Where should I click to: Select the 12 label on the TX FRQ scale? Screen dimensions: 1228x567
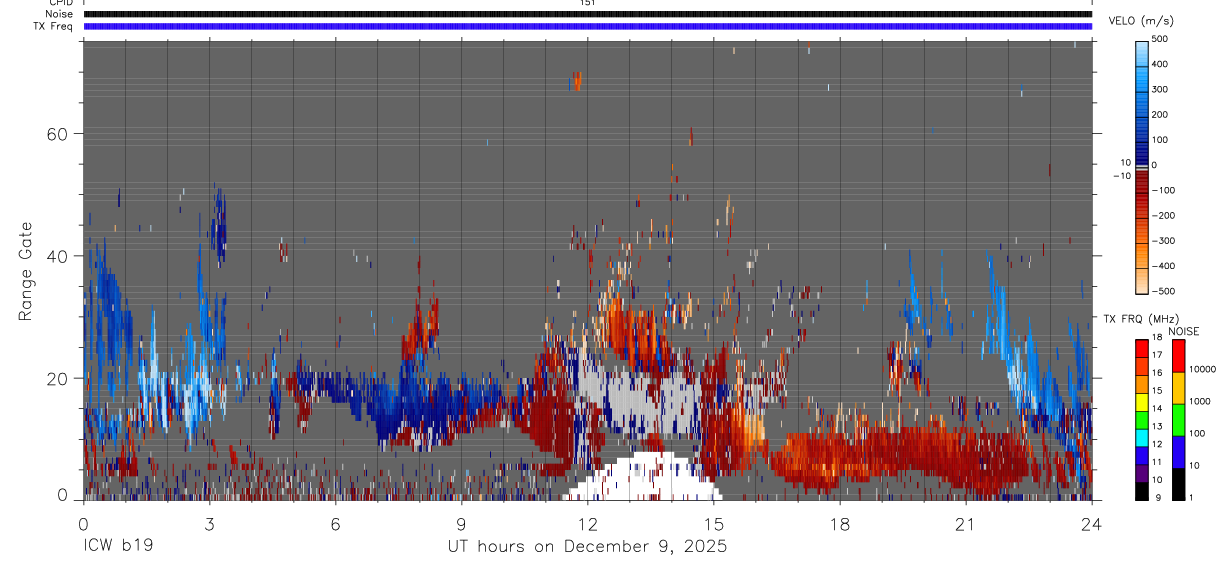(x=1158, y=444)
